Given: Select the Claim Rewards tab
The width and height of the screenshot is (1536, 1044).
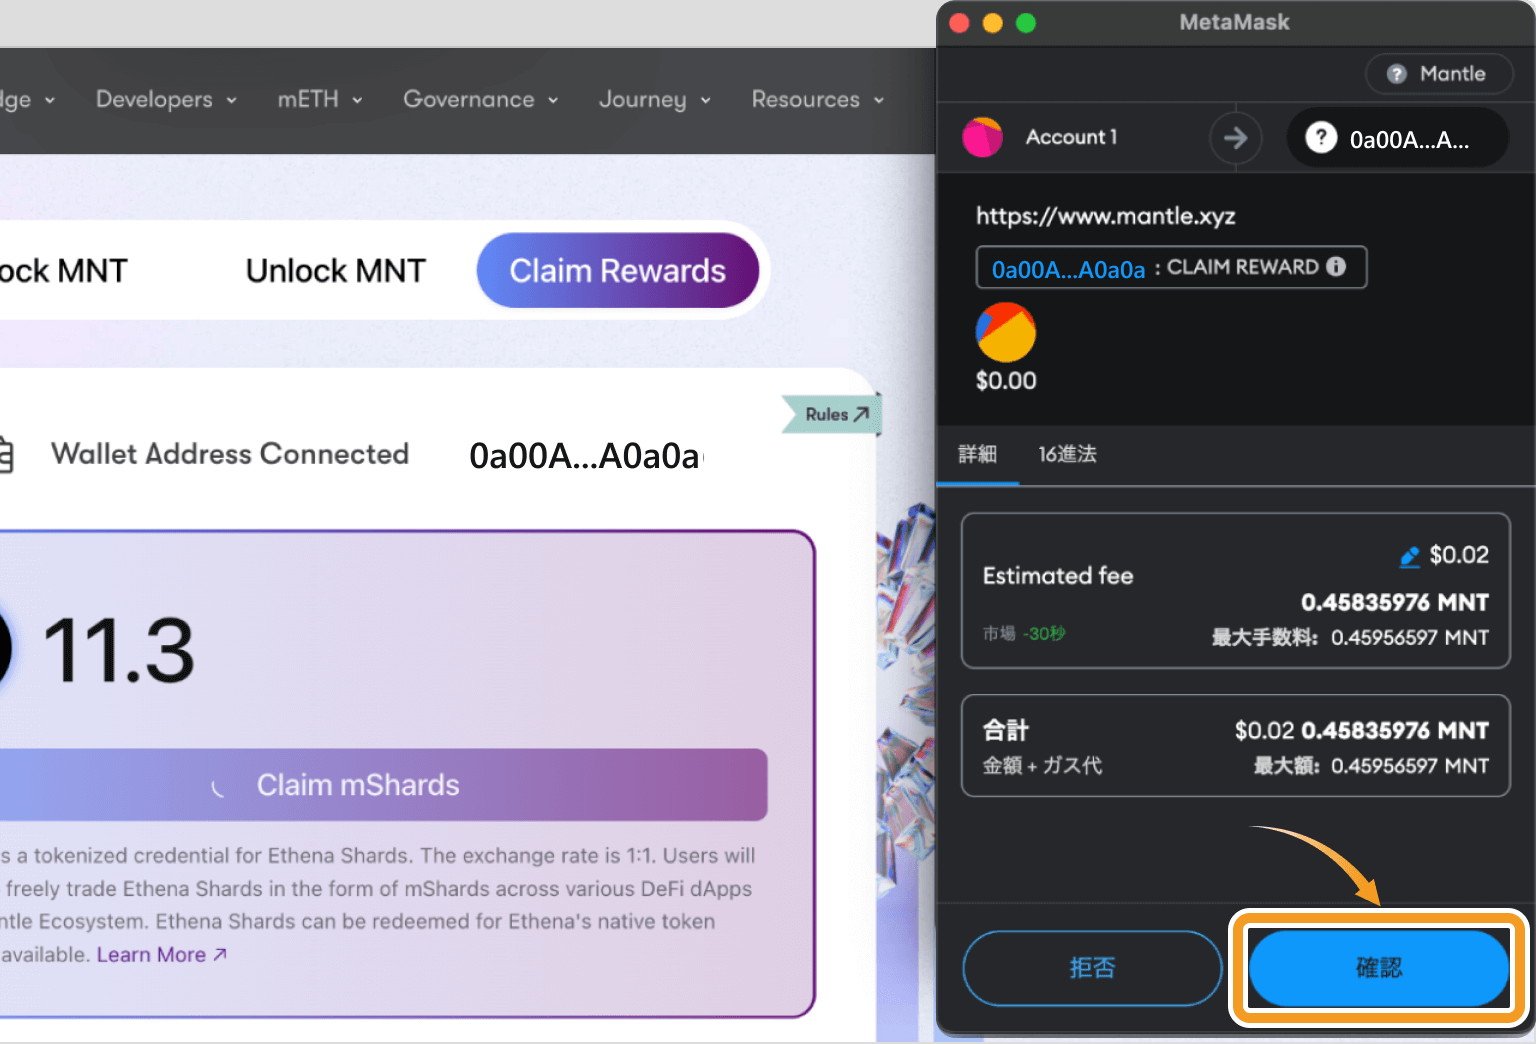Looking at the screenshot, I should pyautogui.click(x=618, y=270).
